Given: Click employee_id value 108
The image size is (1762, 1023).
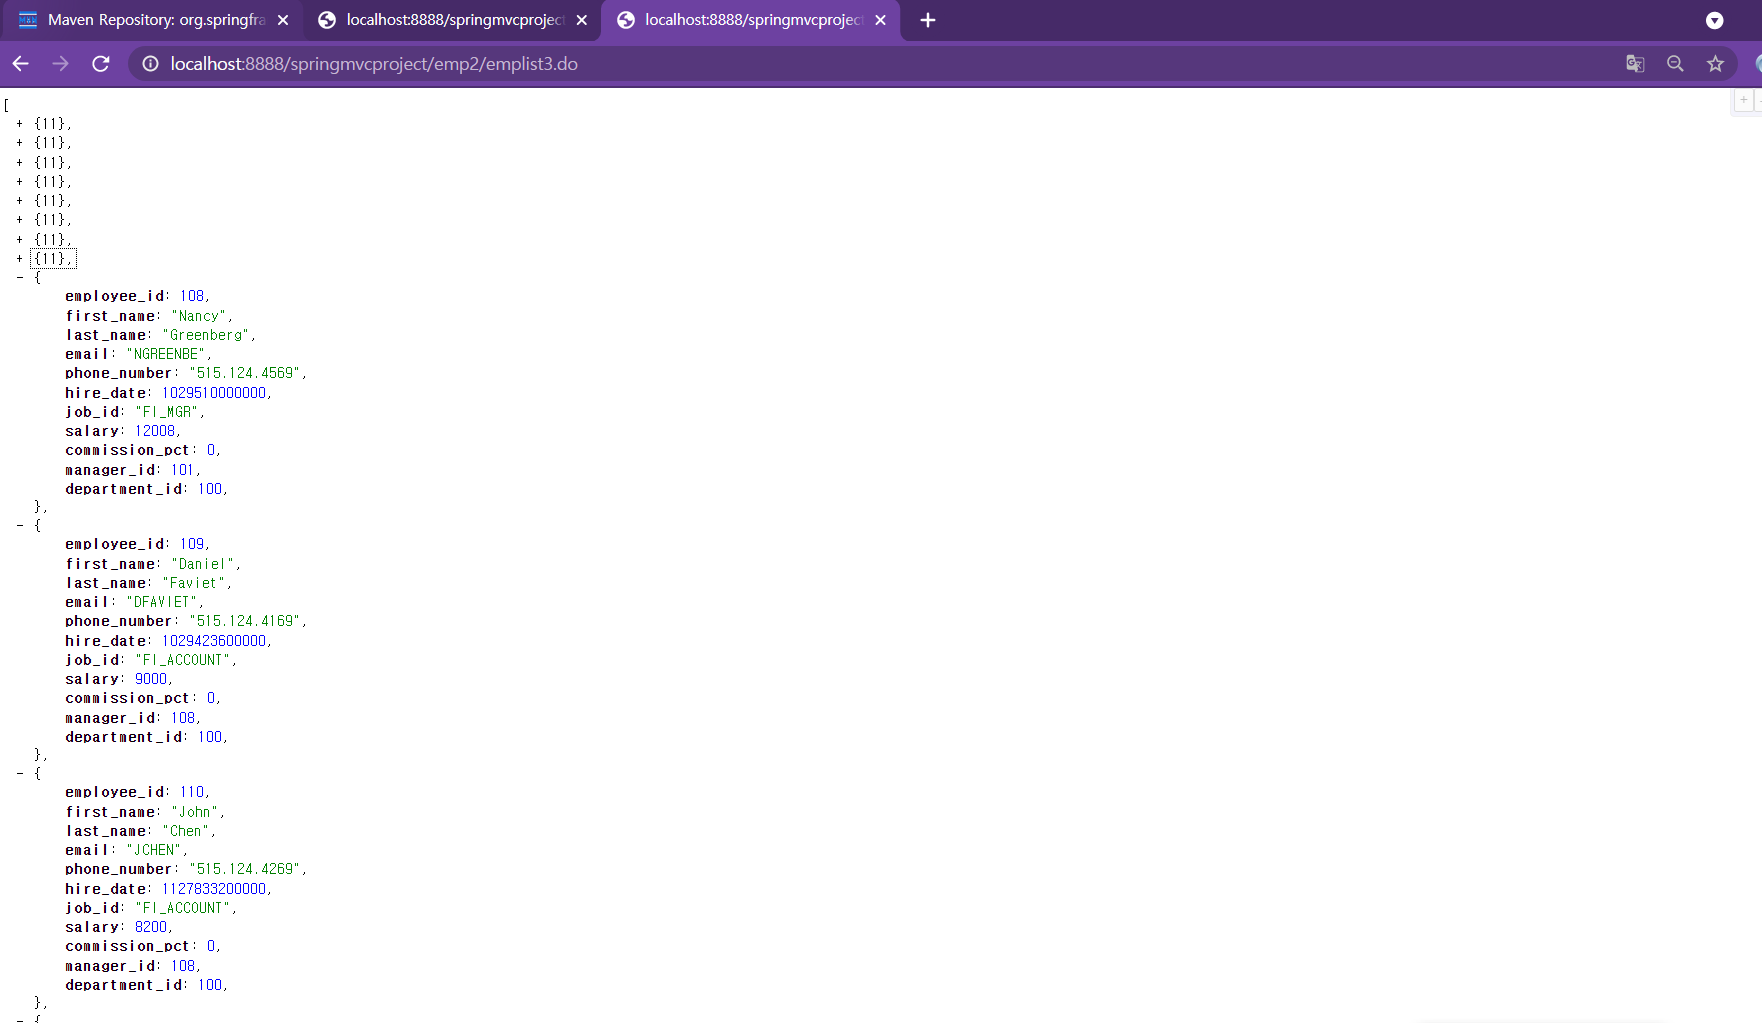Looking at the screenshot, I should pos(192,296).
